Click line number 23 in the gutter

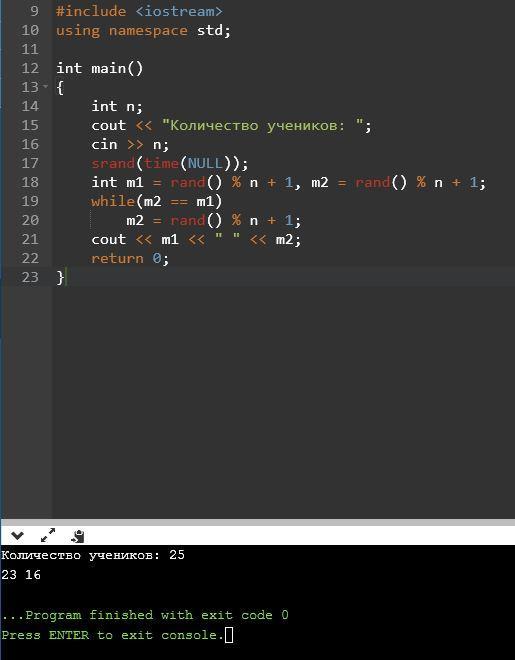(30, 277)
